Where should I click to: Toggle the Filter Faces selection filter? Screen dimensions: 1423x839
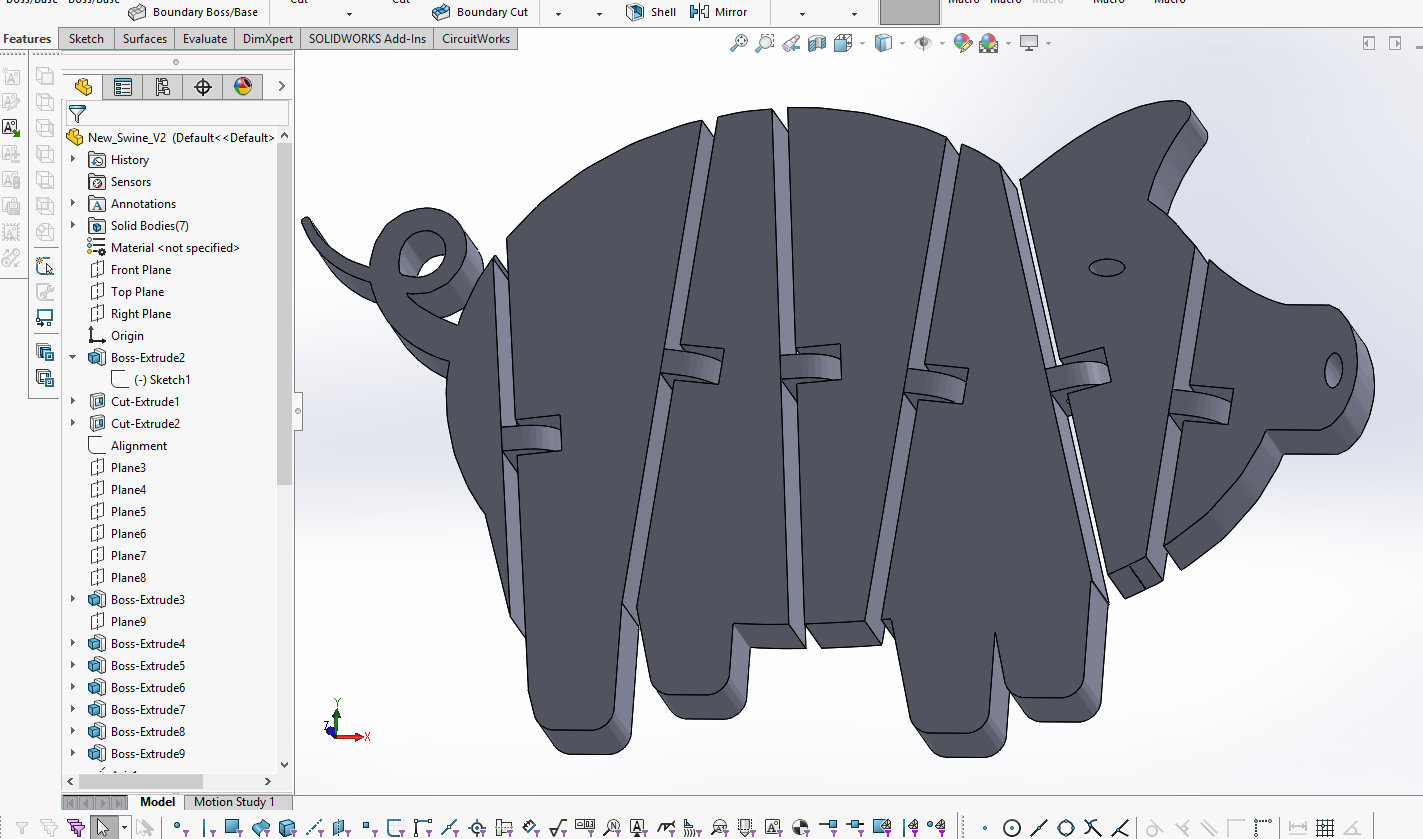click(x=232, y=827)
